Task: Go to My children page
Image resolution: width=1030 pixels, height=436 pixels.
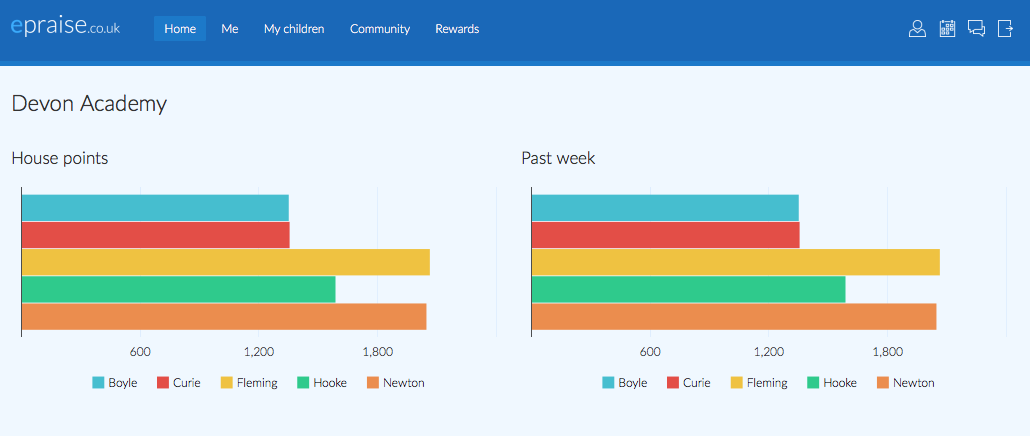Action: pos(294,29)
